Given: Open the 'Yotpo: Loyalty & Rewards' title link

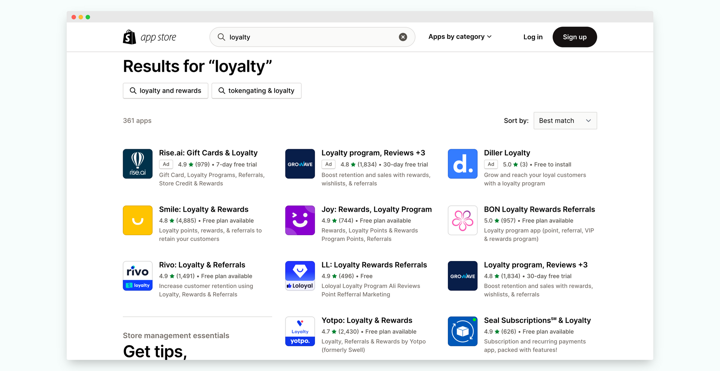Looking at the screenshot, I should pyautogui.click(x=367, y=320).
